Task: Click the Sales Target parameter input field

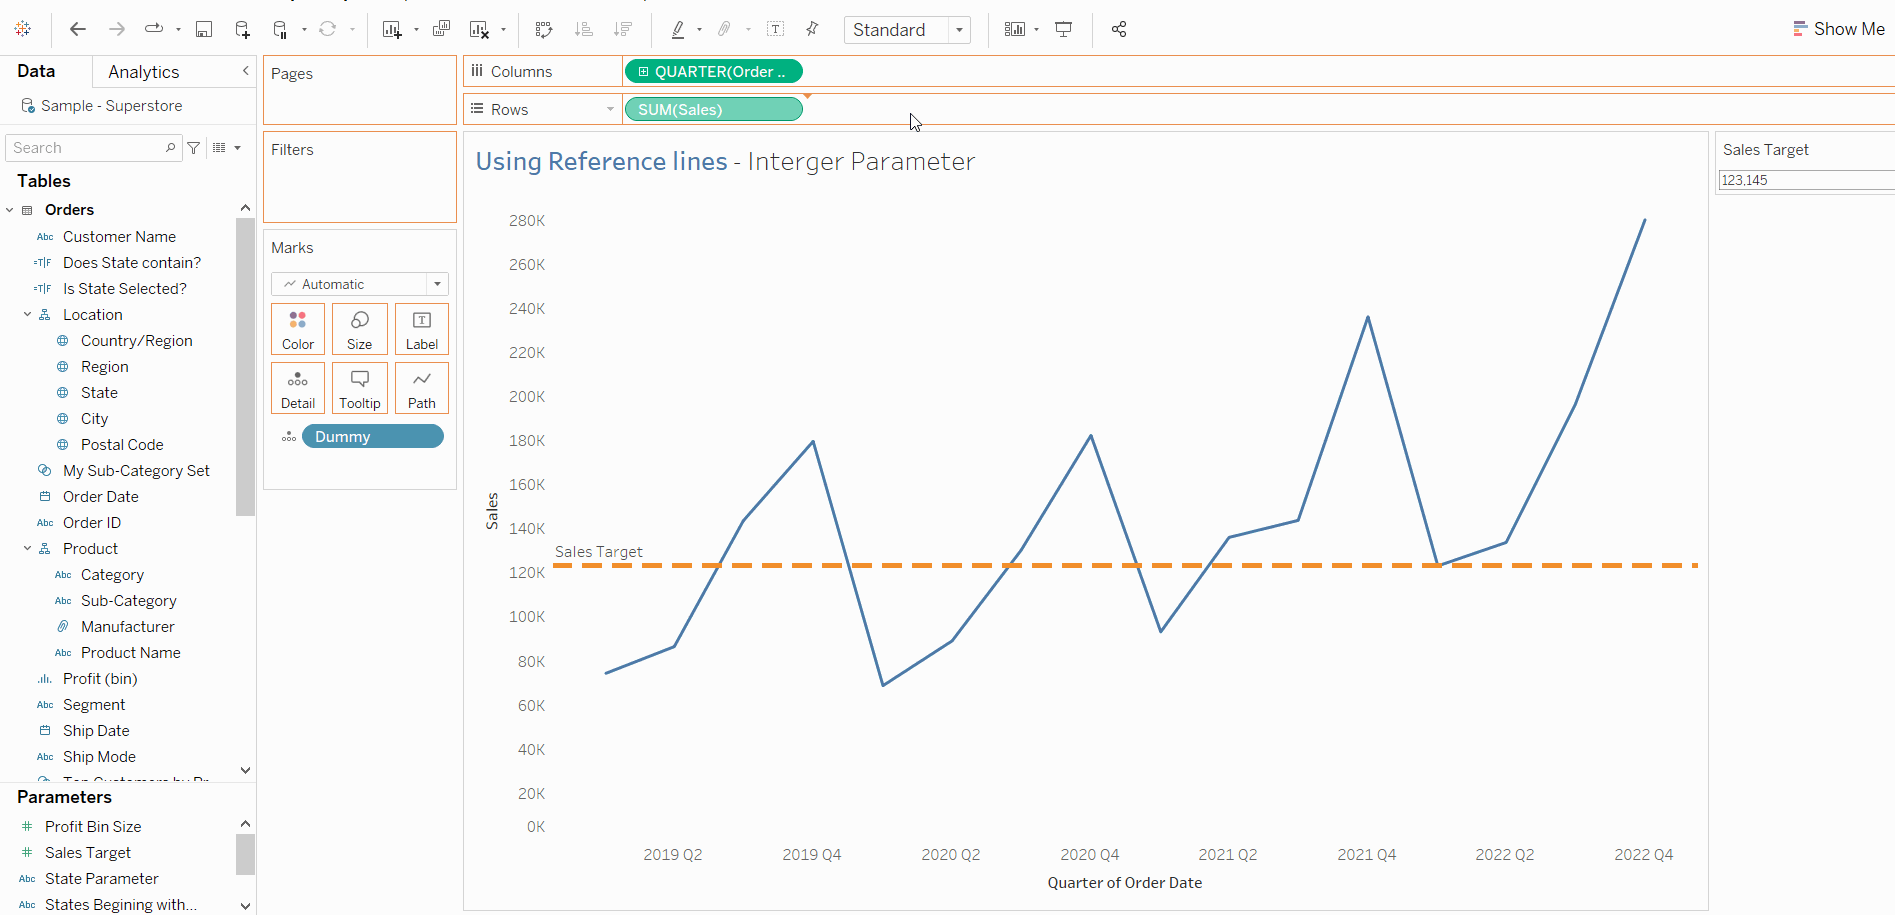Action: point(1805,180)
